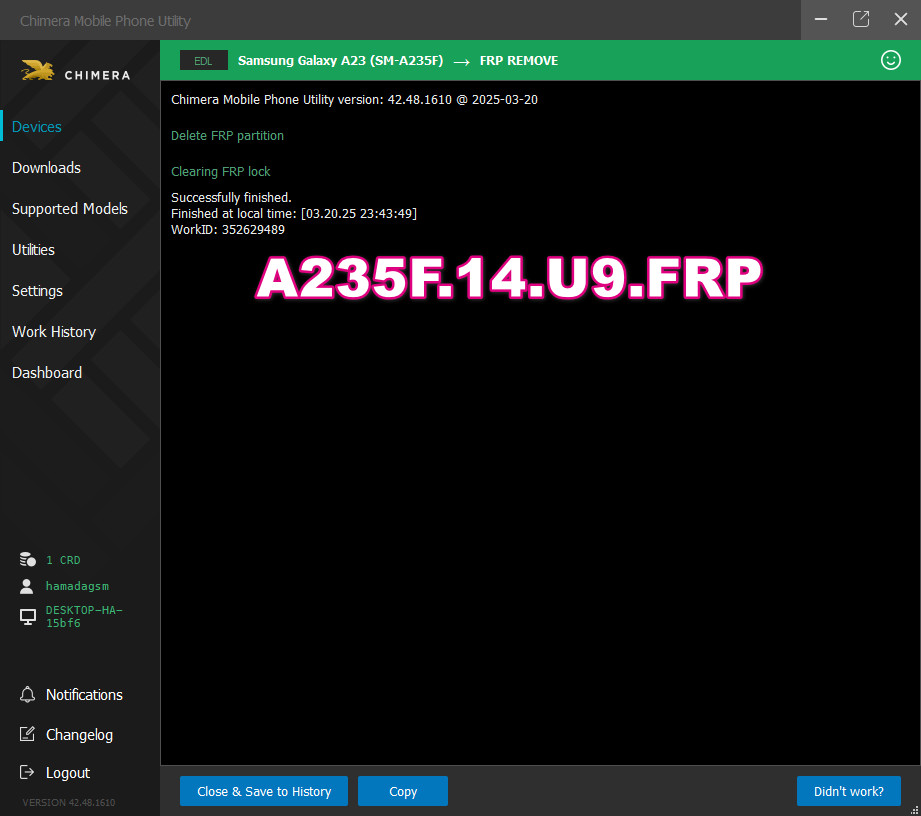The height and width of the screenshot is (816, 921).
Task: Click the Notifications bell icon
Action: click(27, 694)
